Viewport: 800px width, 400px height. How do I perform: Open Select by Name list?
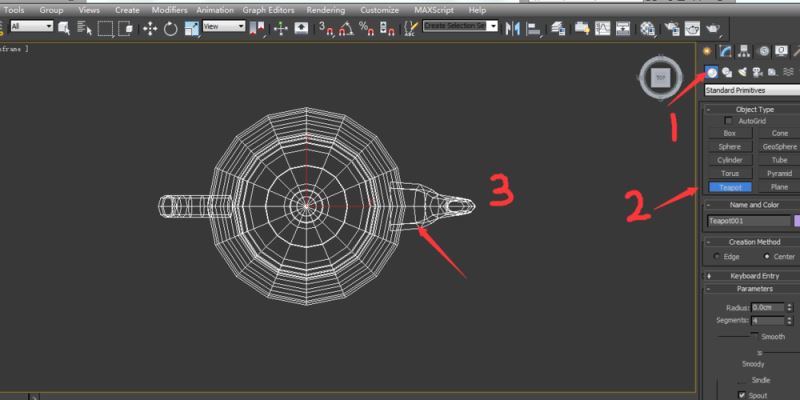coord(85,28)
